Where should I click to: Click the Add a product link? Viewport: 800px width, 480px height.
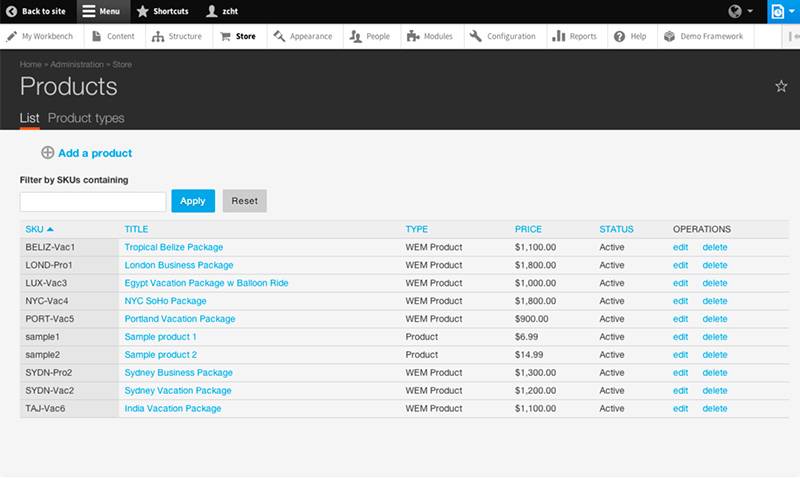[x=95, y=153]
